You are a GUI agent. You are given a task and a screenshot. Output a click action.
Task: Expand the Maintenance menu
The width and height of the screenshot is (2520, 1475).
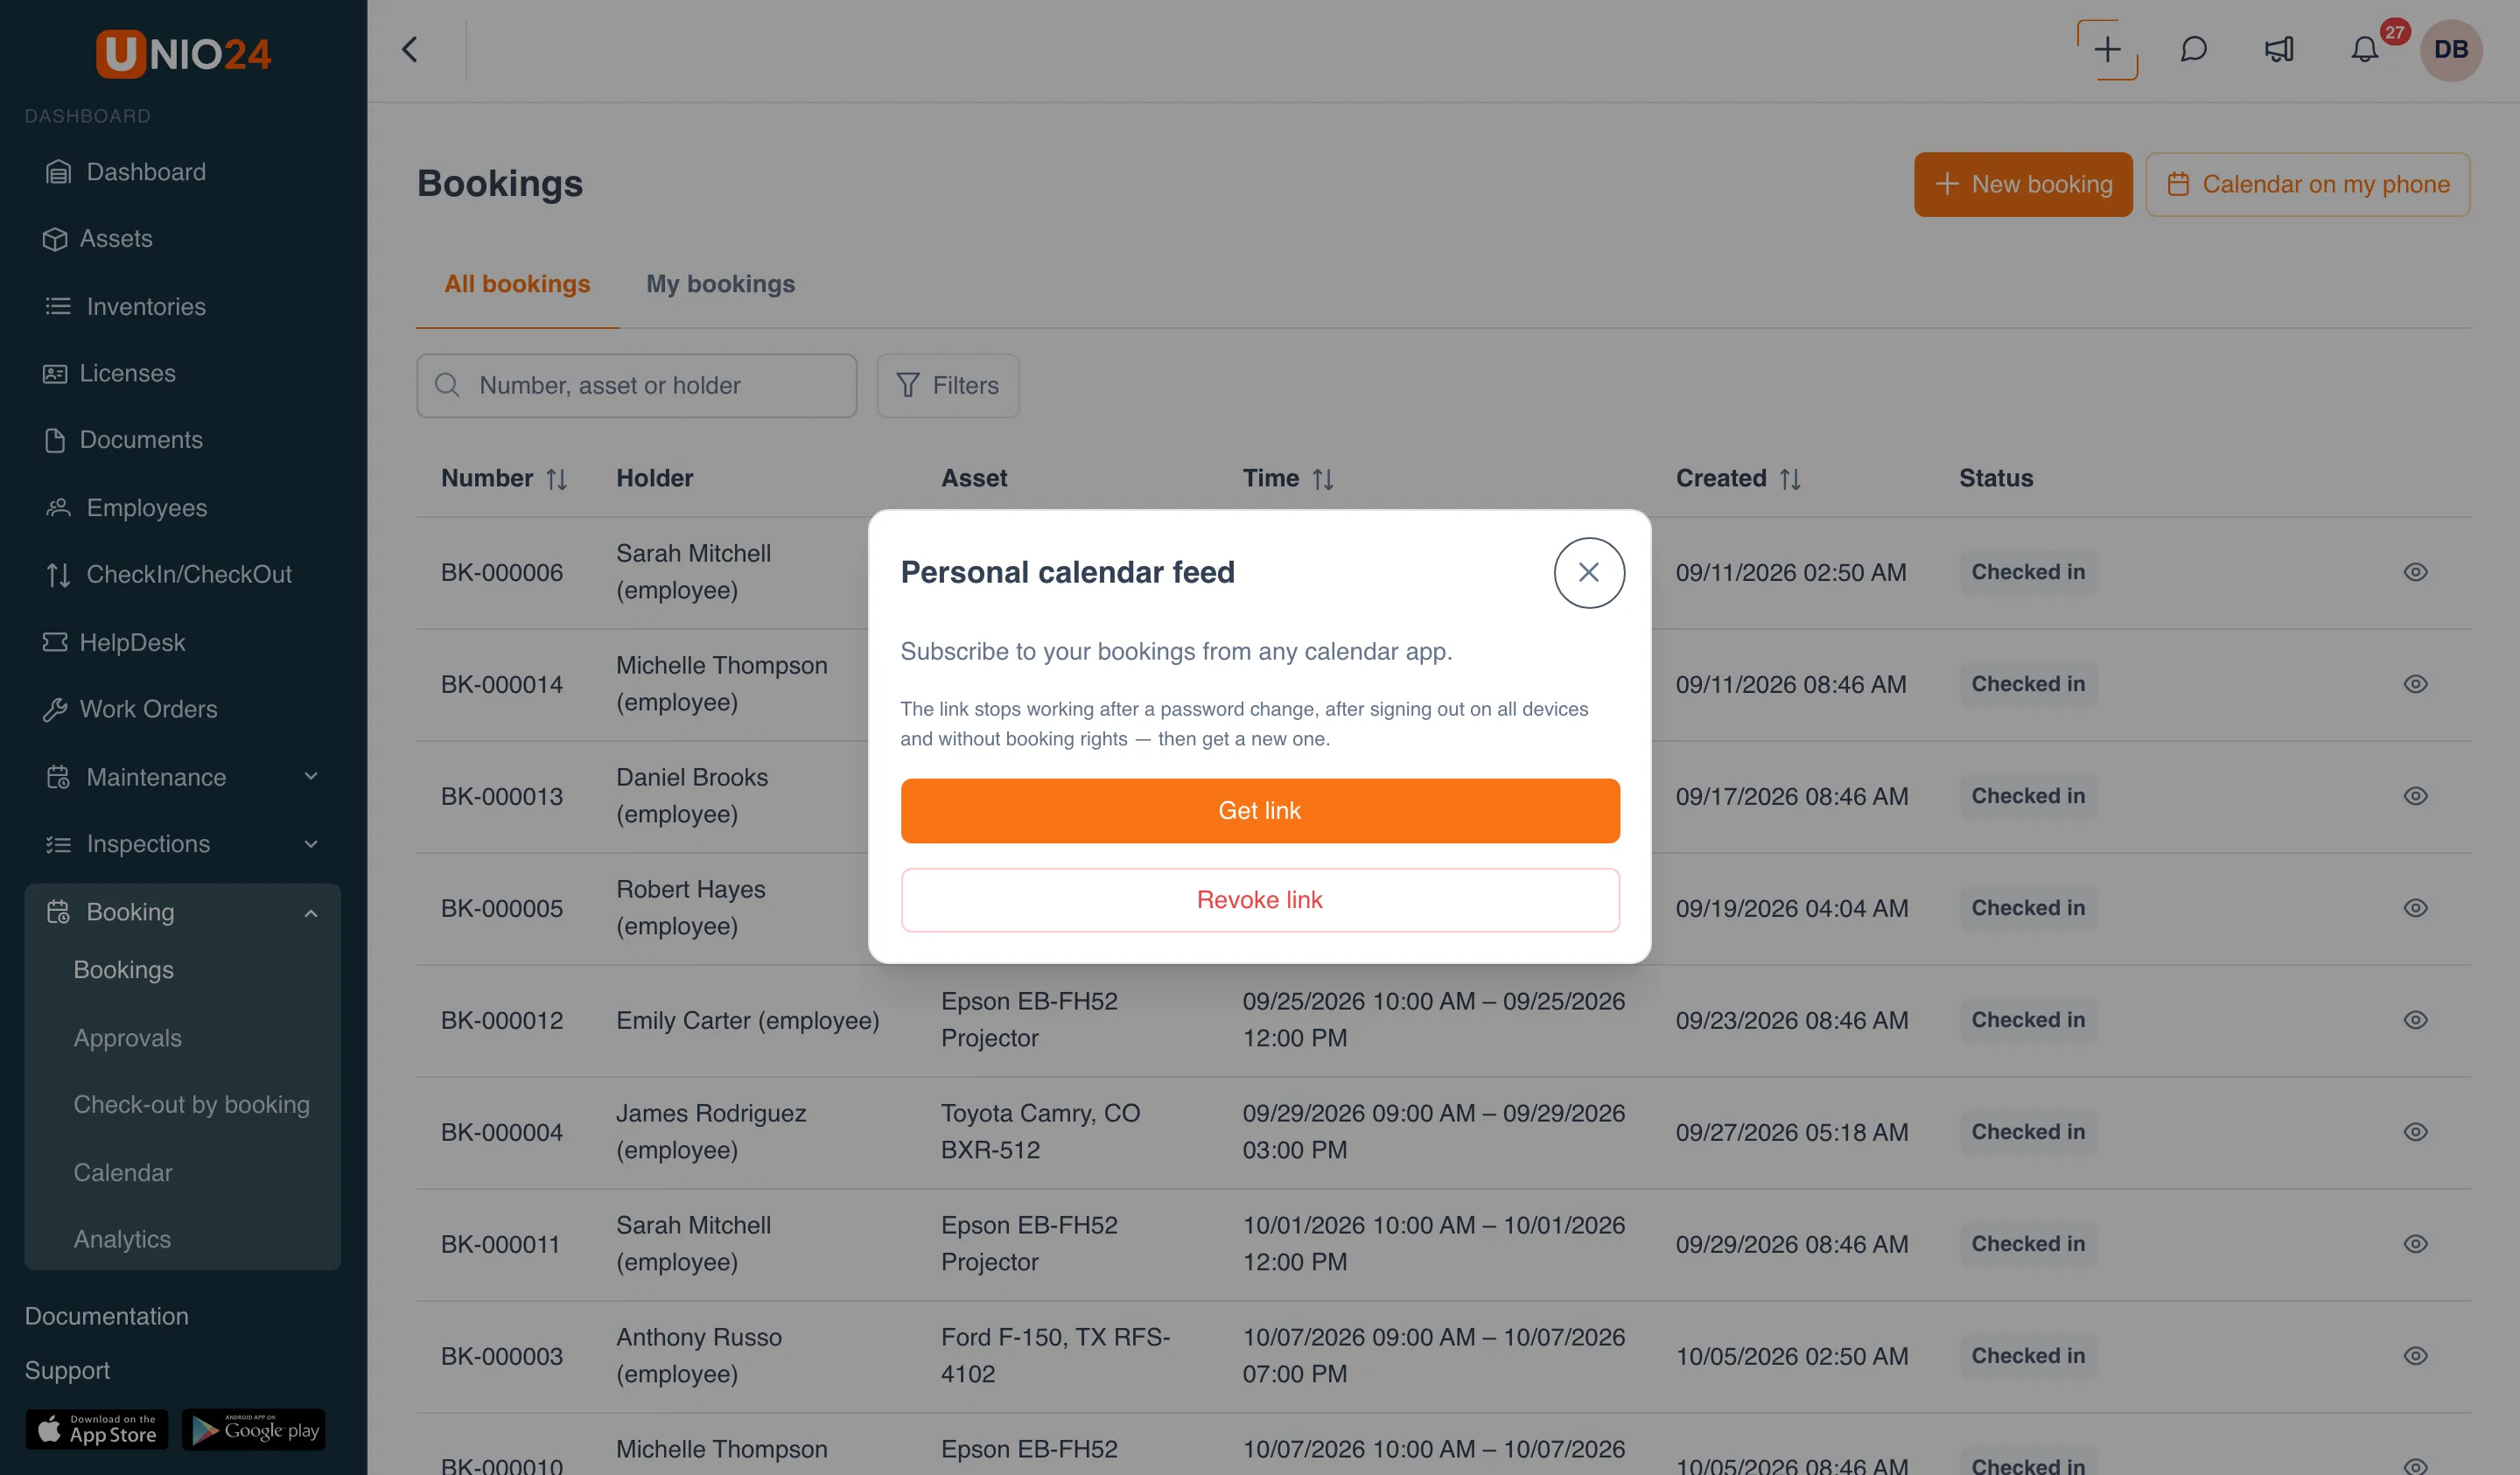183,777
